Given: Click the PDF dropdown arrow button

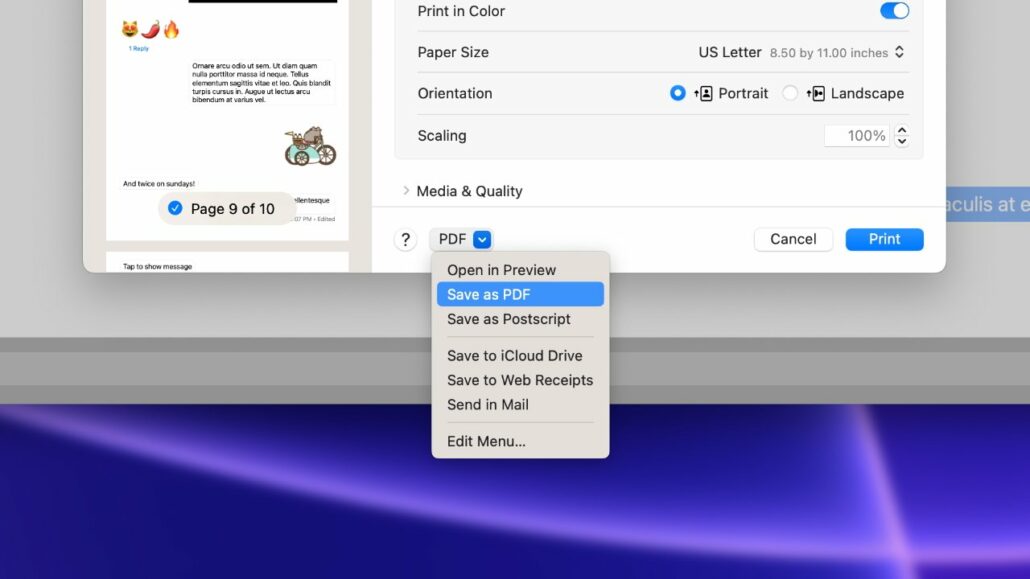Looking at the screenshot, I should click(x=482, y=240).
